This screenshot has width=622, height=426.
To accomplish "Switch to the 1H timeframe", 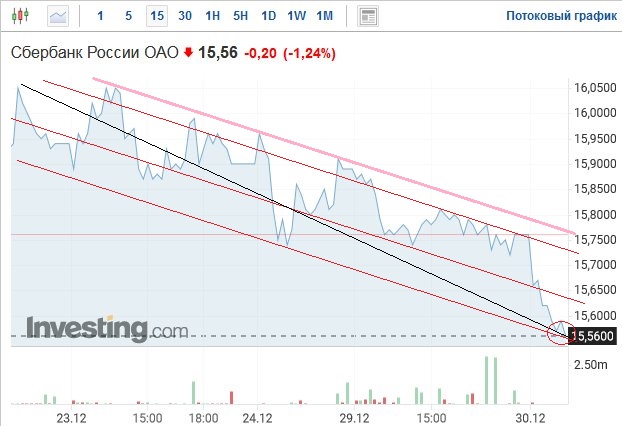I will click(213, 16).
